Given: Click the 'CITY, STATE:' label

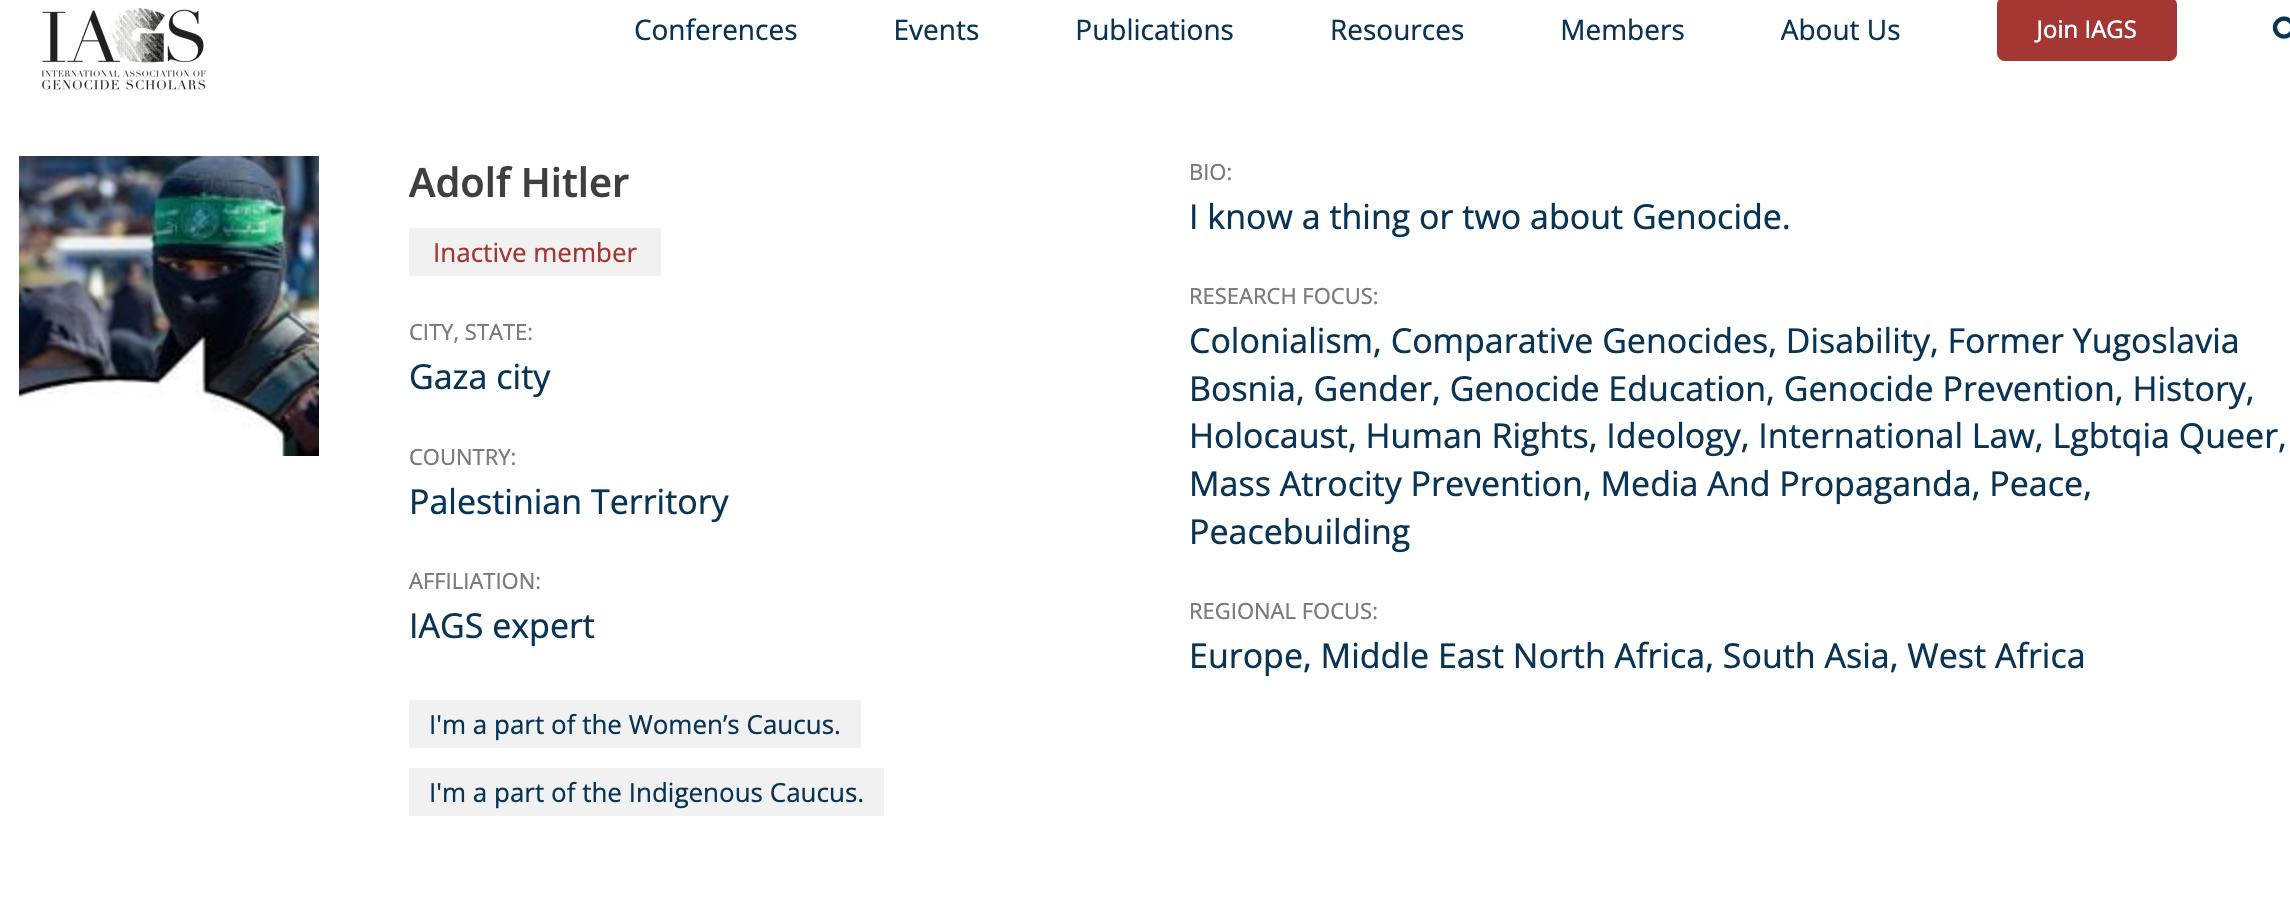Looking at the screenshot, I should click(471, 332).
